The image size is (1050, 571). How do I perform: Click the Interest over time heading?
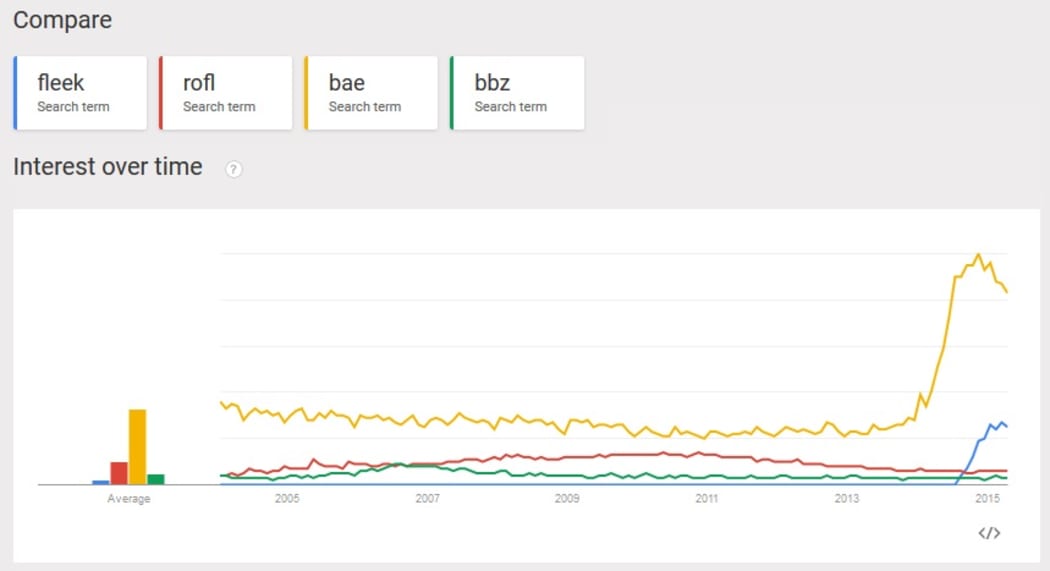108,167
